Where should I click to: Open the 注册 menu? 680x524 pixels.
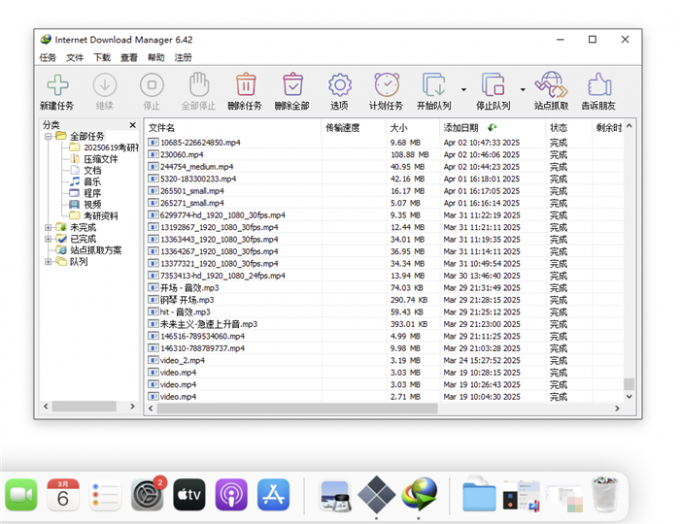tap(183, 57)
